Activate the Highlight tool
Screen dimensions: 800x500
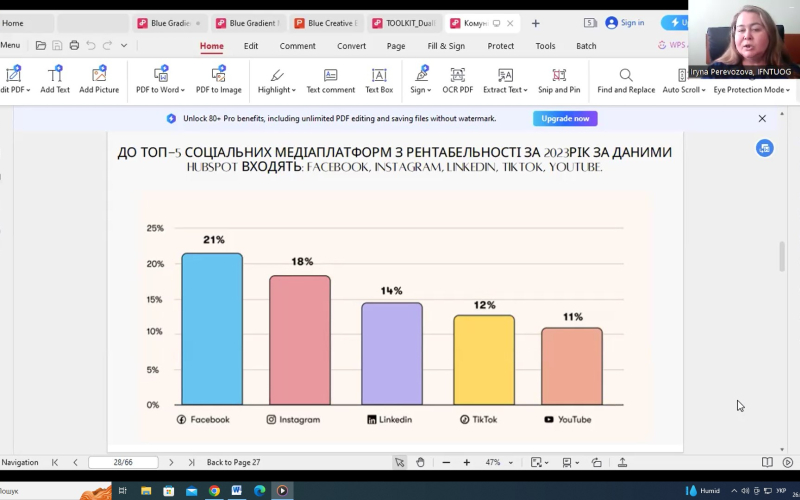[277, 80]
